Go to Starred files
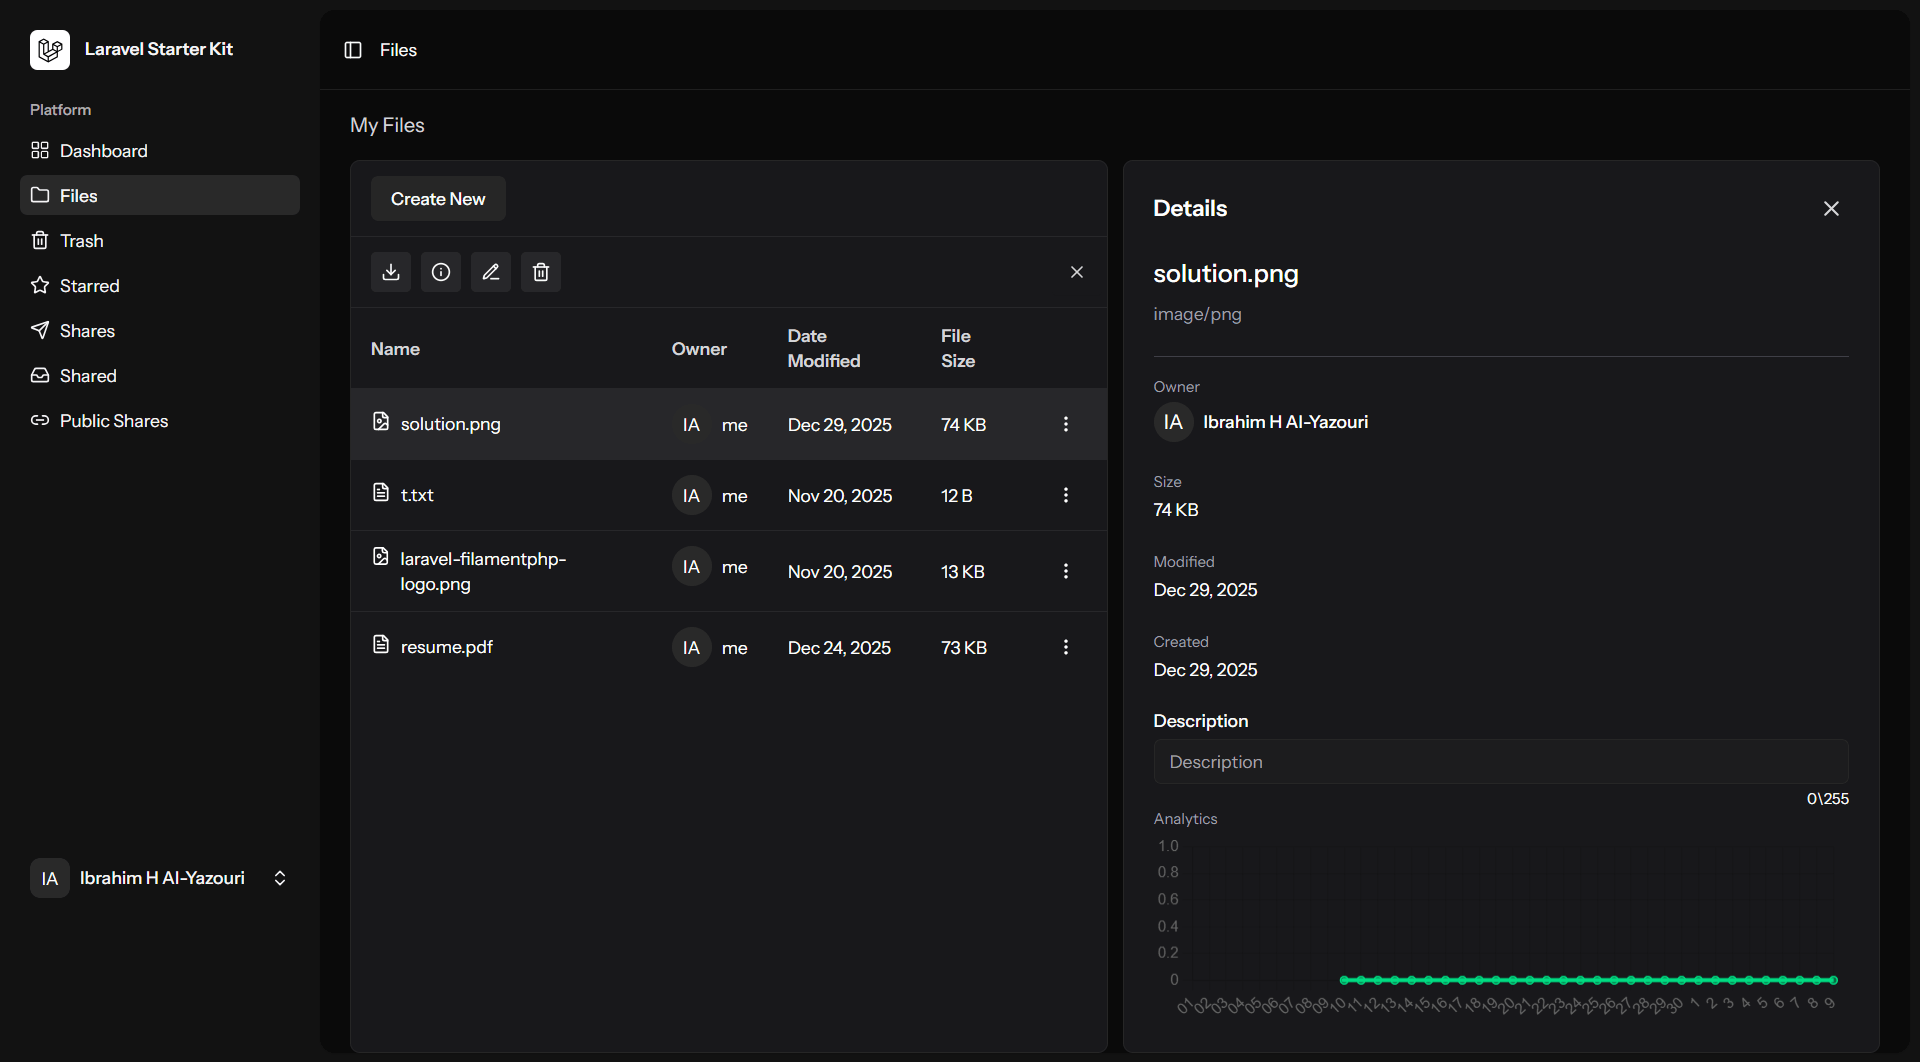Image resolution: width=1920 pixels, height=1062 pixels. point(160,285)
